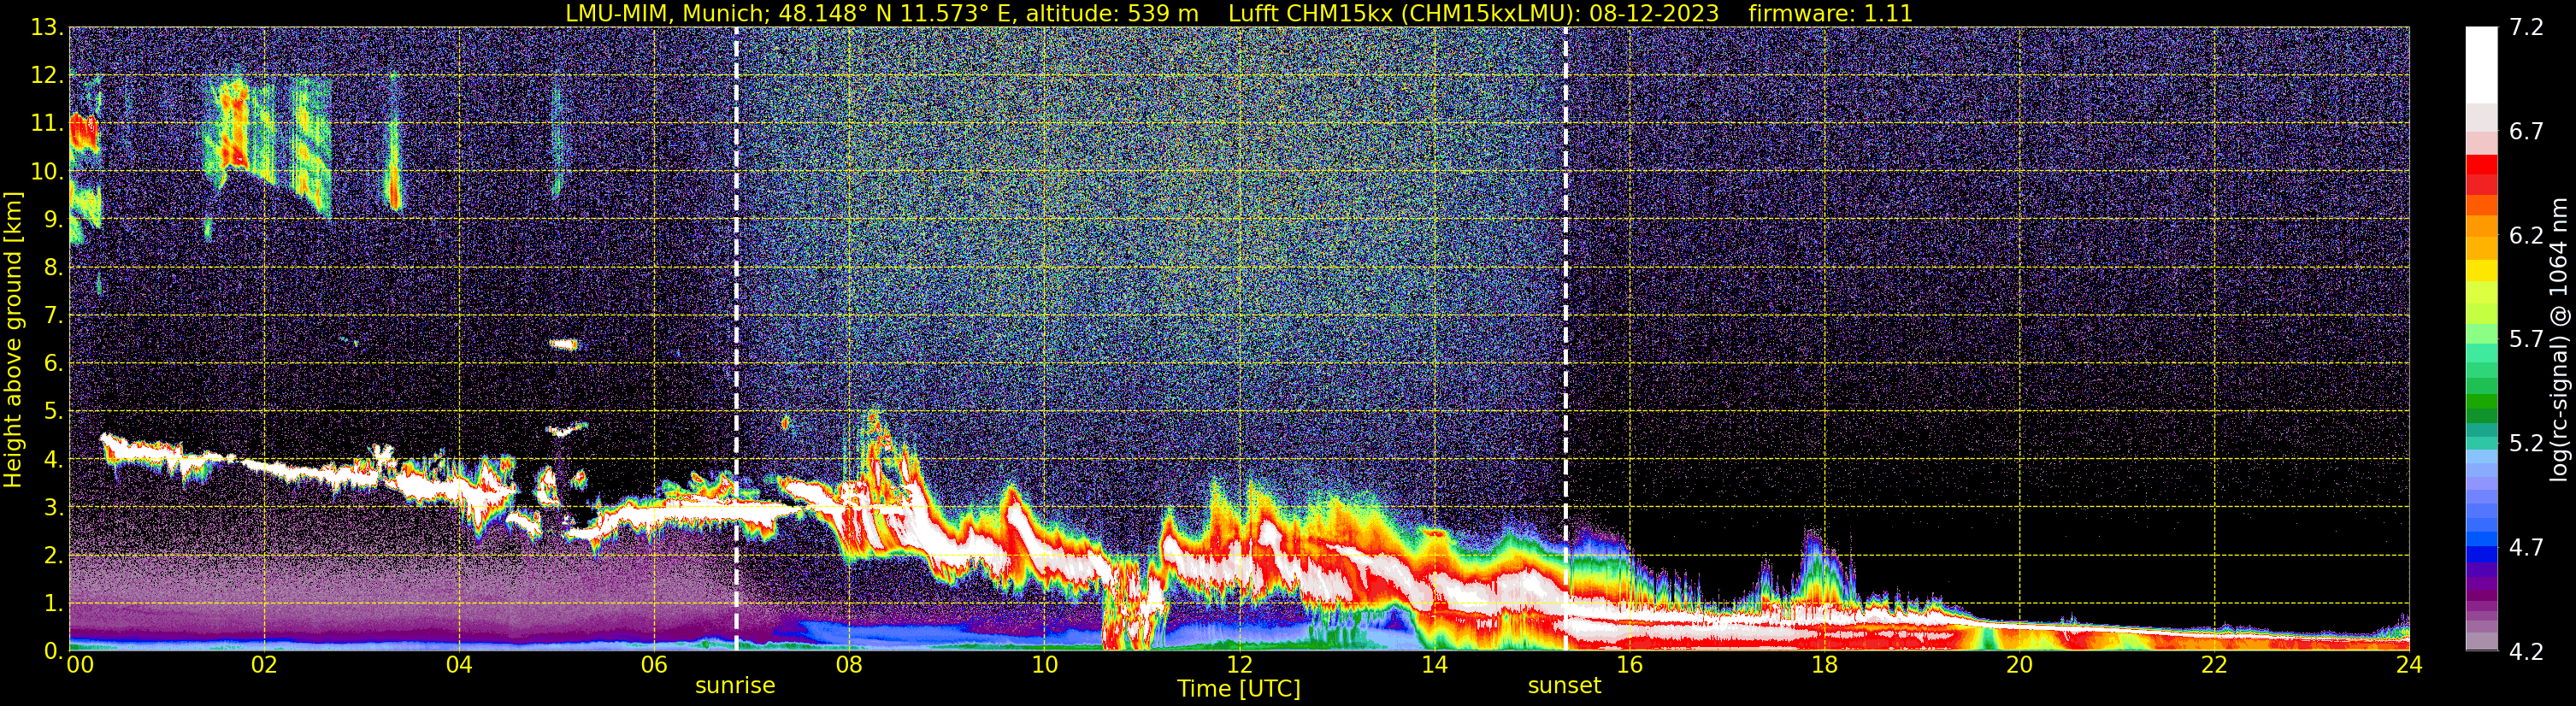Click the 7.2 value on the colorbar
The height and width of the screenshot is (706, 2576).
click(x=2526, y=28)
